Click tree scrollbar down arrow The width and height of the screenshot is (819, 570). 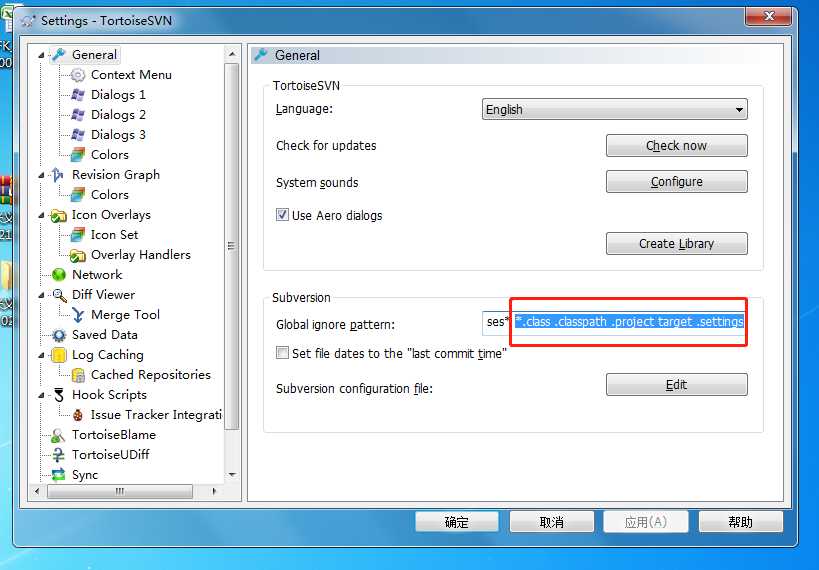pyautogui.click(x=232, y=475)
